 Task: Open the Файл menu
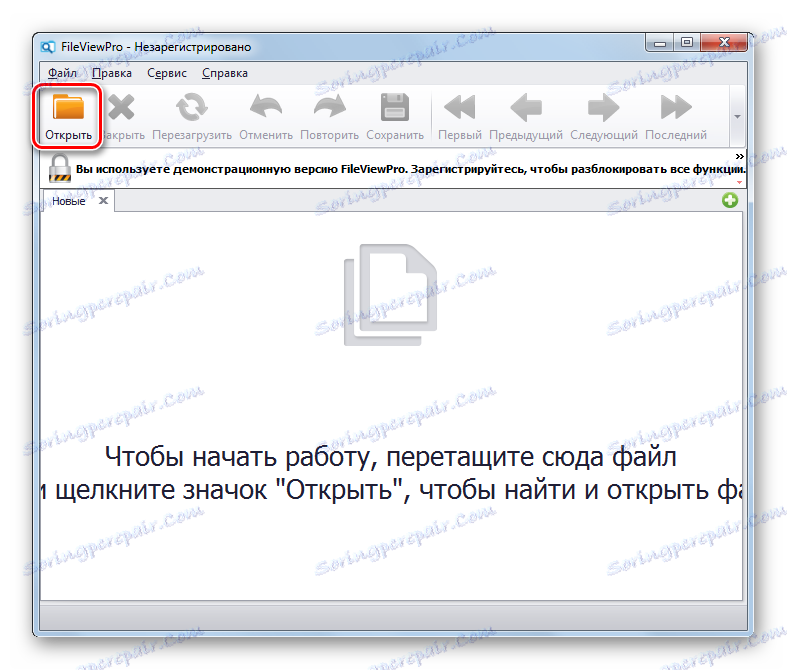[x=62, y=73]
